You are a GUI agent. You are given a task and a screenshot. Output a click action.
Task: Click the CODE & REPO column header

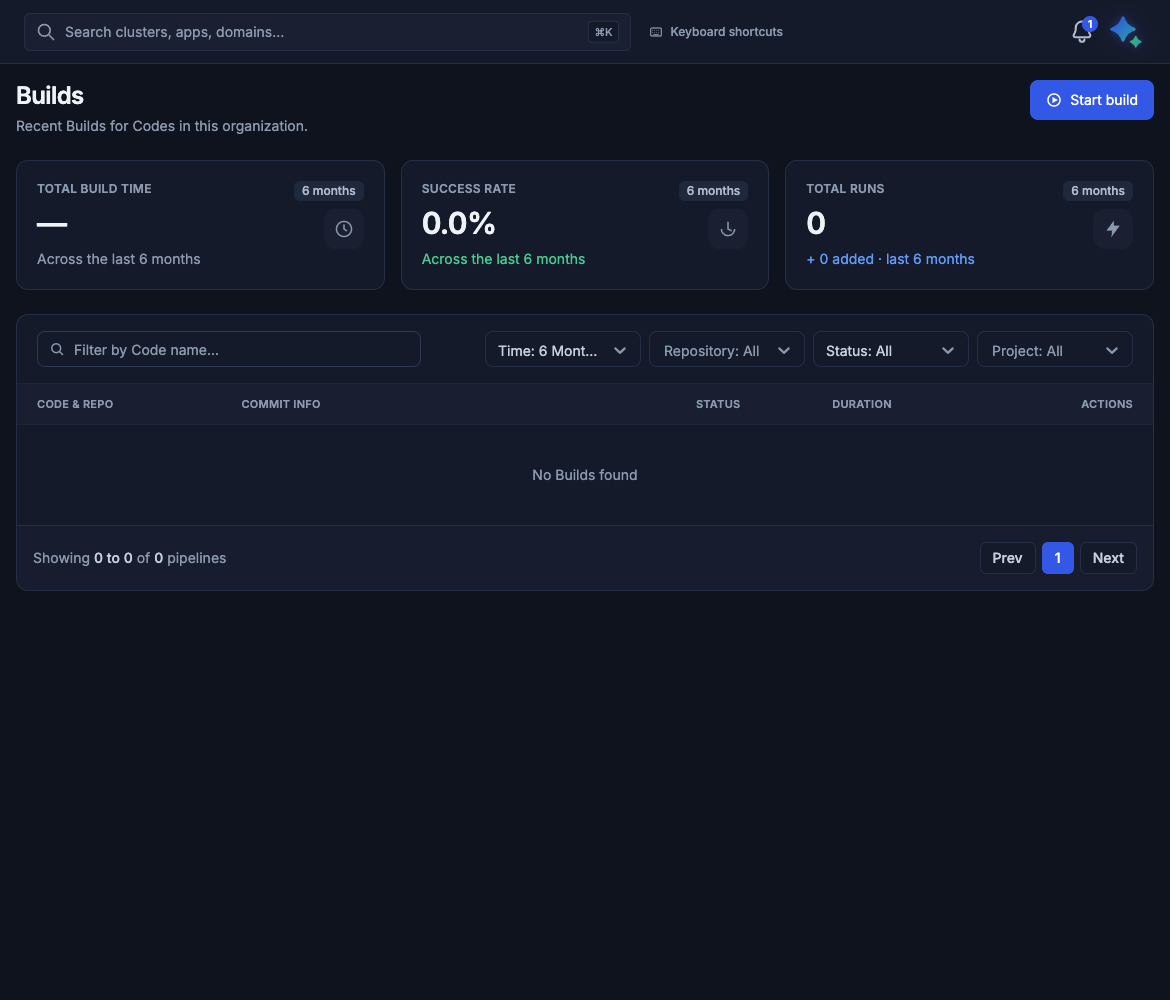coord(75,404)
